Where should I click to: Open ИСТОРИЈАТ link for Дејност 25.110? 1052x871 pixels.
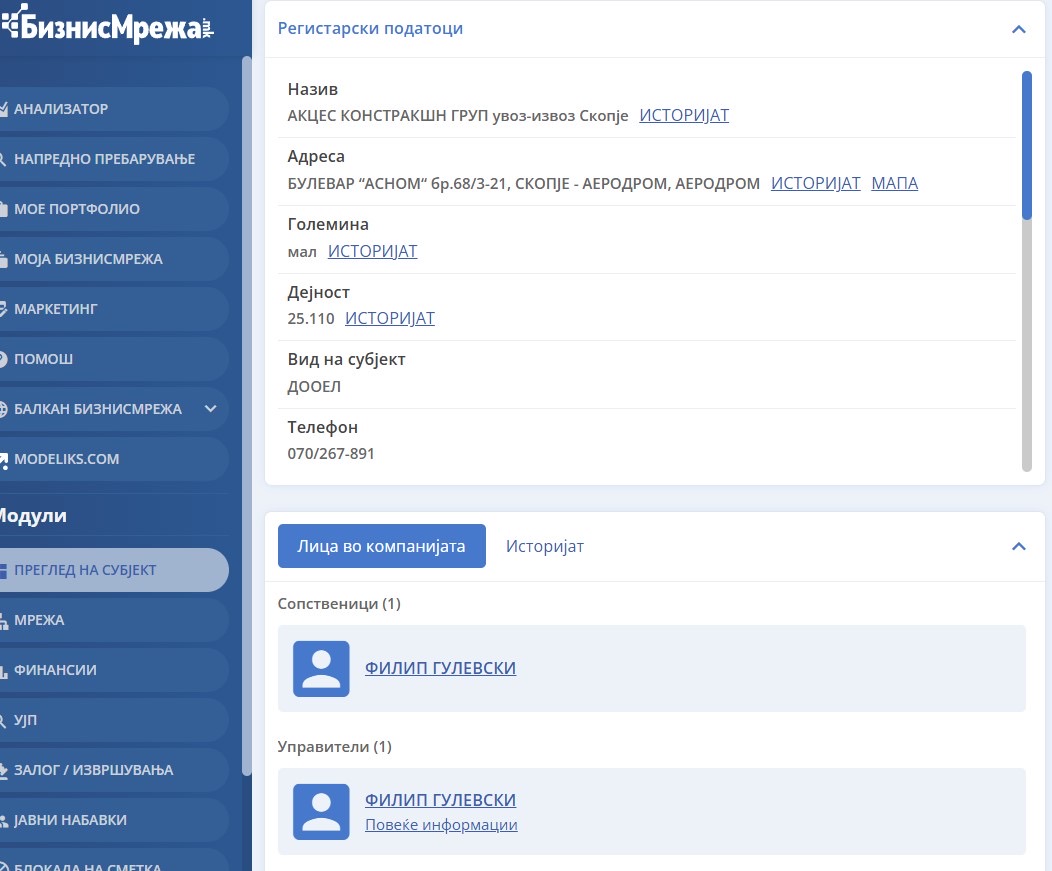(x=390, y=318)
